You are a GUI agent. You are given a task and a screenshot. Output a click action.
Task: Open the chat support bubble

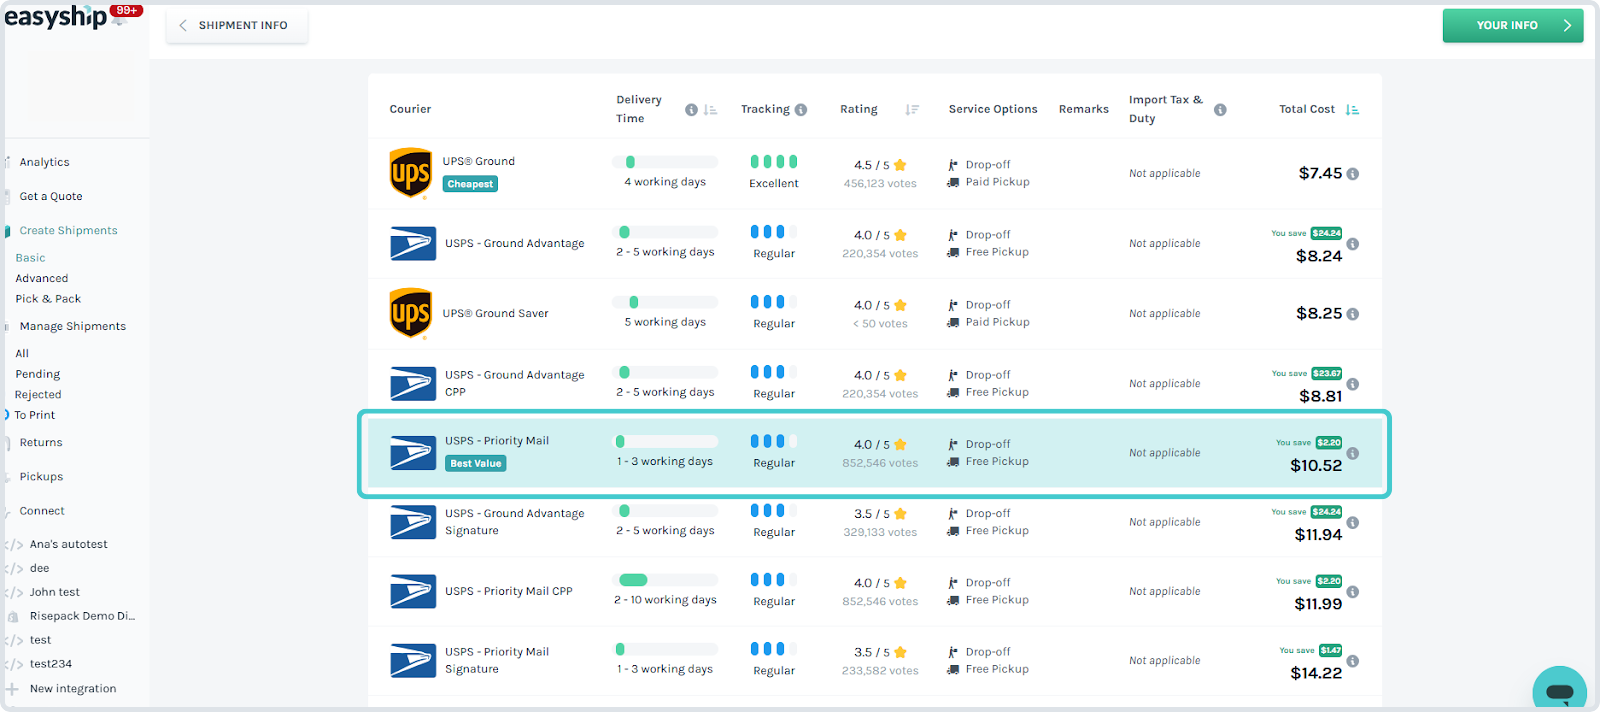(x=1559, y=690)
